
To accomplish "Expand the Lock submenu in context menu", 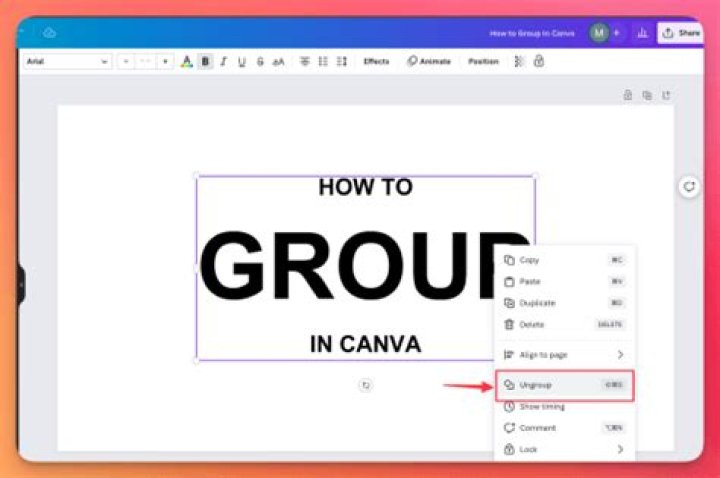I will (x=564, y=450).
